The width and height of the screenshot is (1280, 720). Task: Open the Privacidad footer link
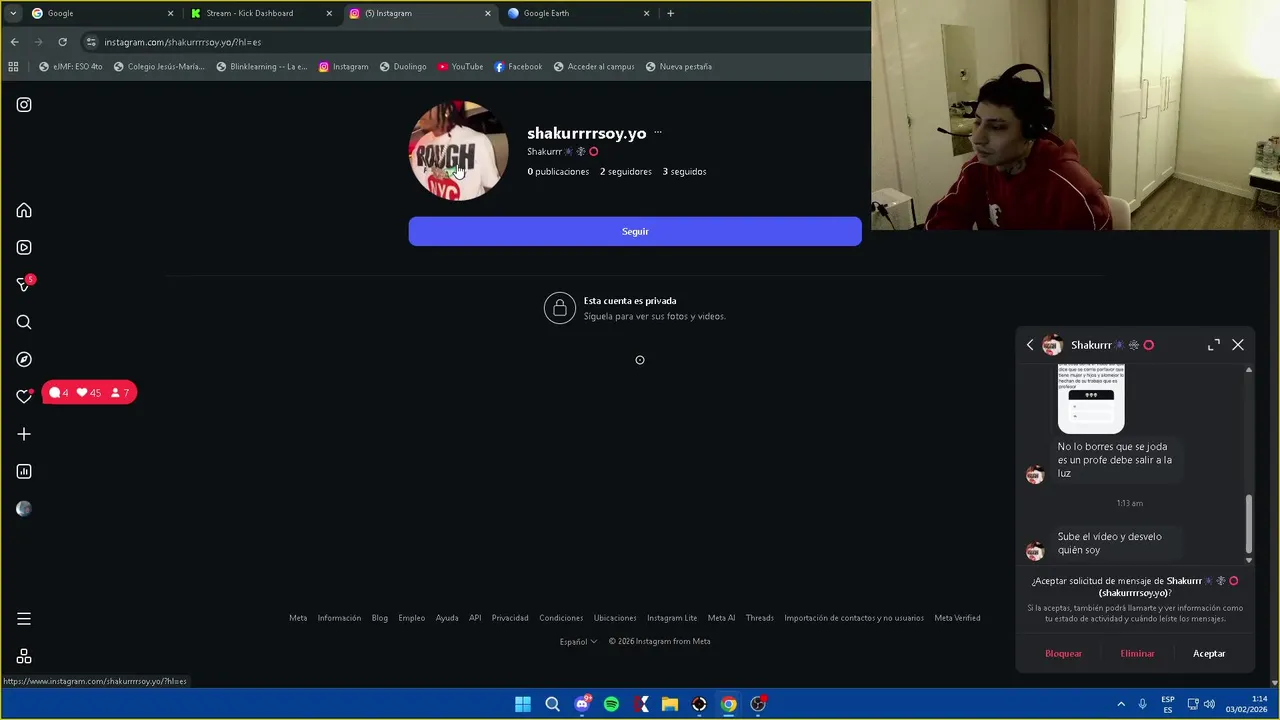click(x=510, y=618)
